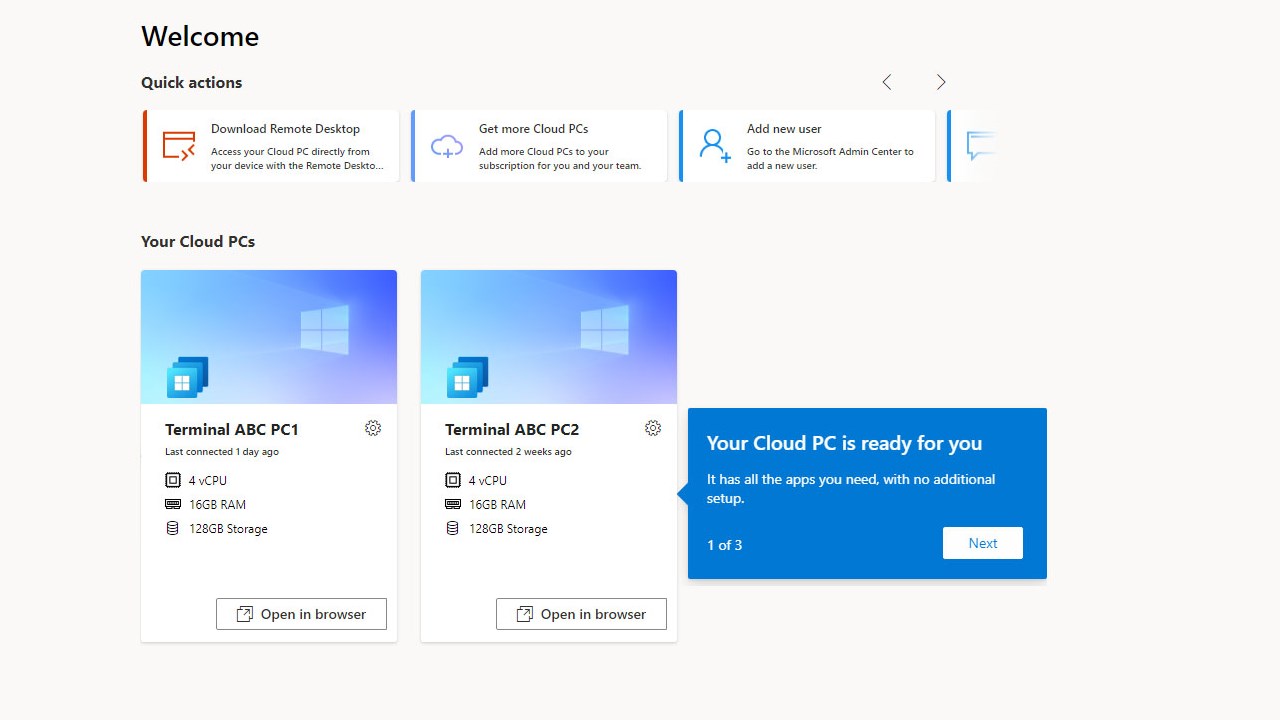The height and width of the screenshot is (720, 1280).
Task: Open the Get more Cloud PCs card
Action: pos(539,146)
